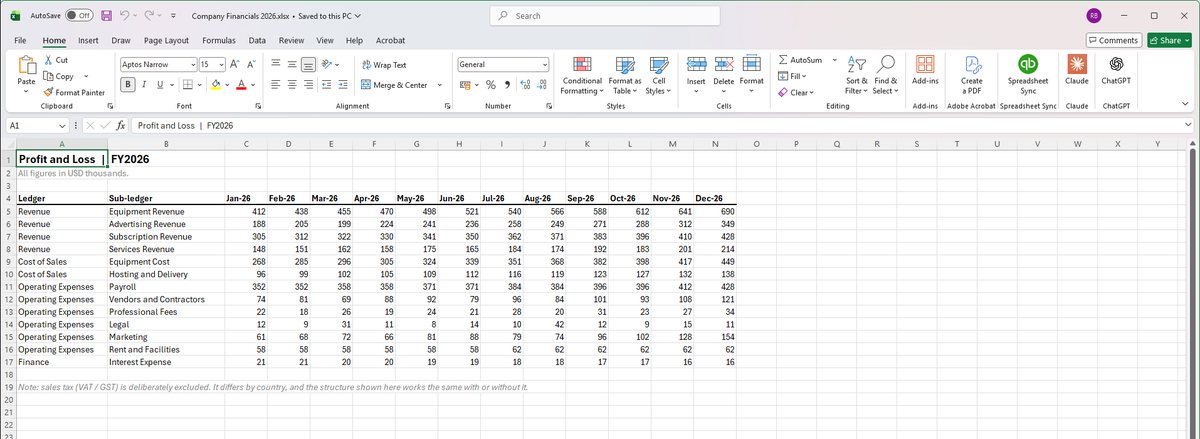Screen dimensions: 1200x439
Task: Click the AutoSum sigma icon
Action: tap(784, 60)
